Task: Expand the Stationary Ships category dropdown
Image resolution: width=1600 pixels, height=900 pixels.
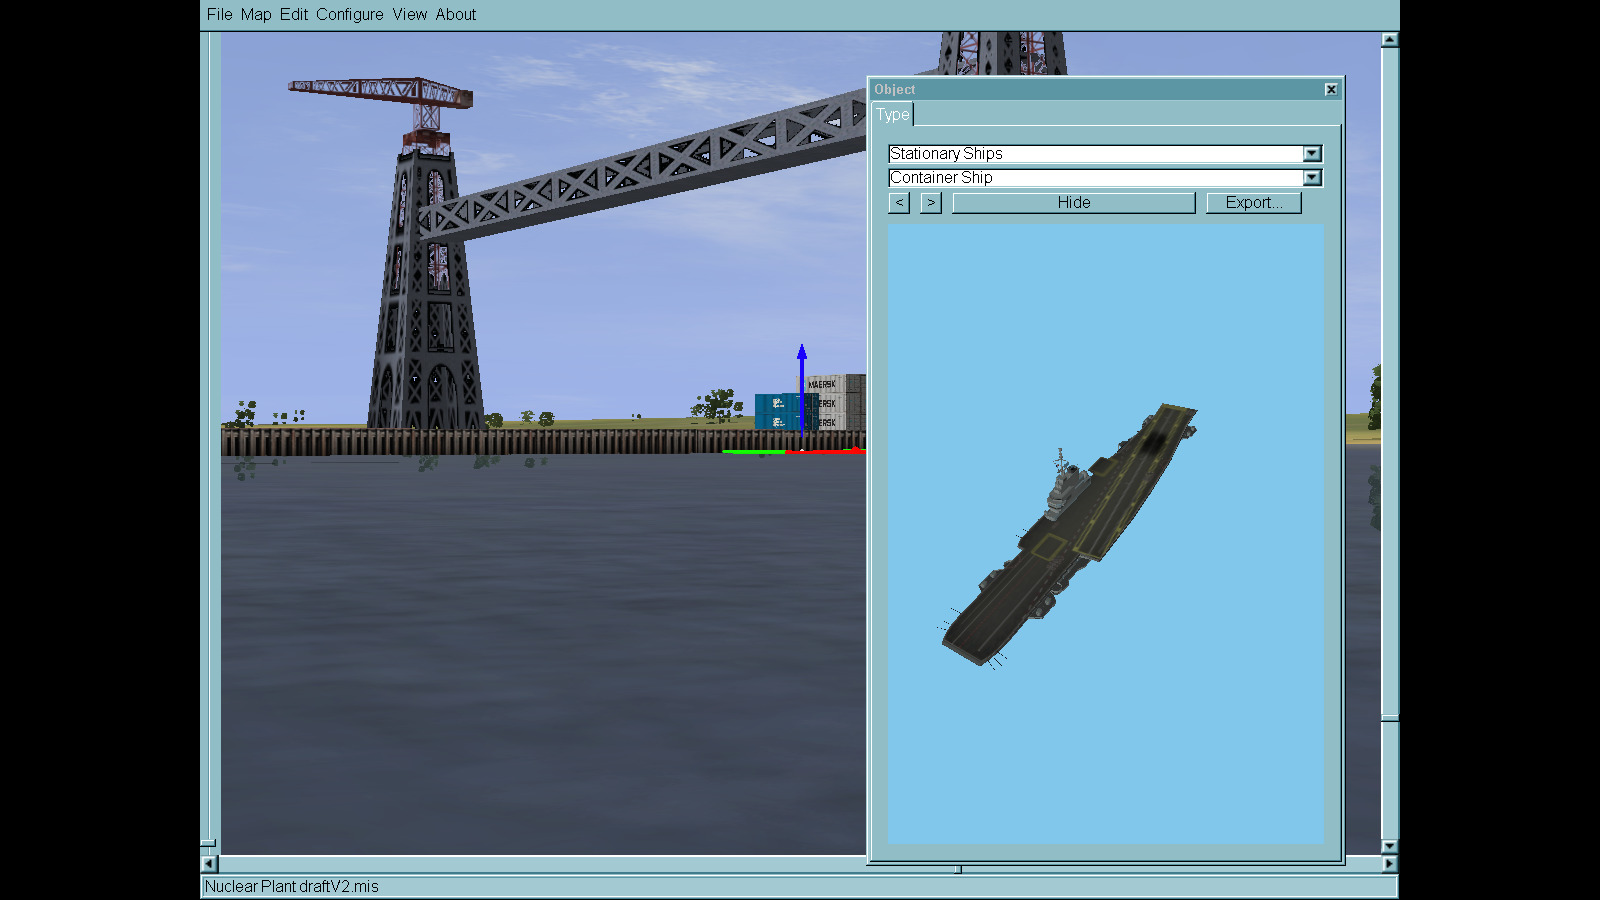Action: 1312,153
